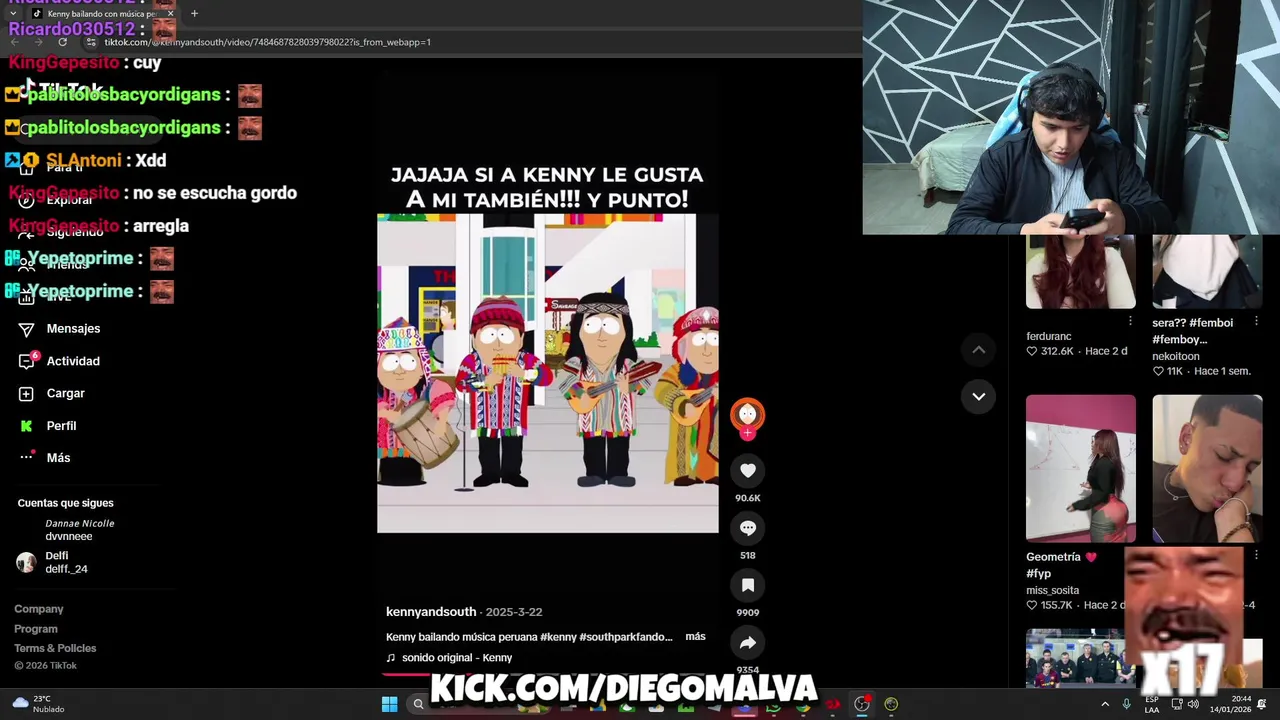Like the Kenny video with the heart icon
Image resolution: width=1280 pixels, height=720 pixels.
tap(748, 470)
